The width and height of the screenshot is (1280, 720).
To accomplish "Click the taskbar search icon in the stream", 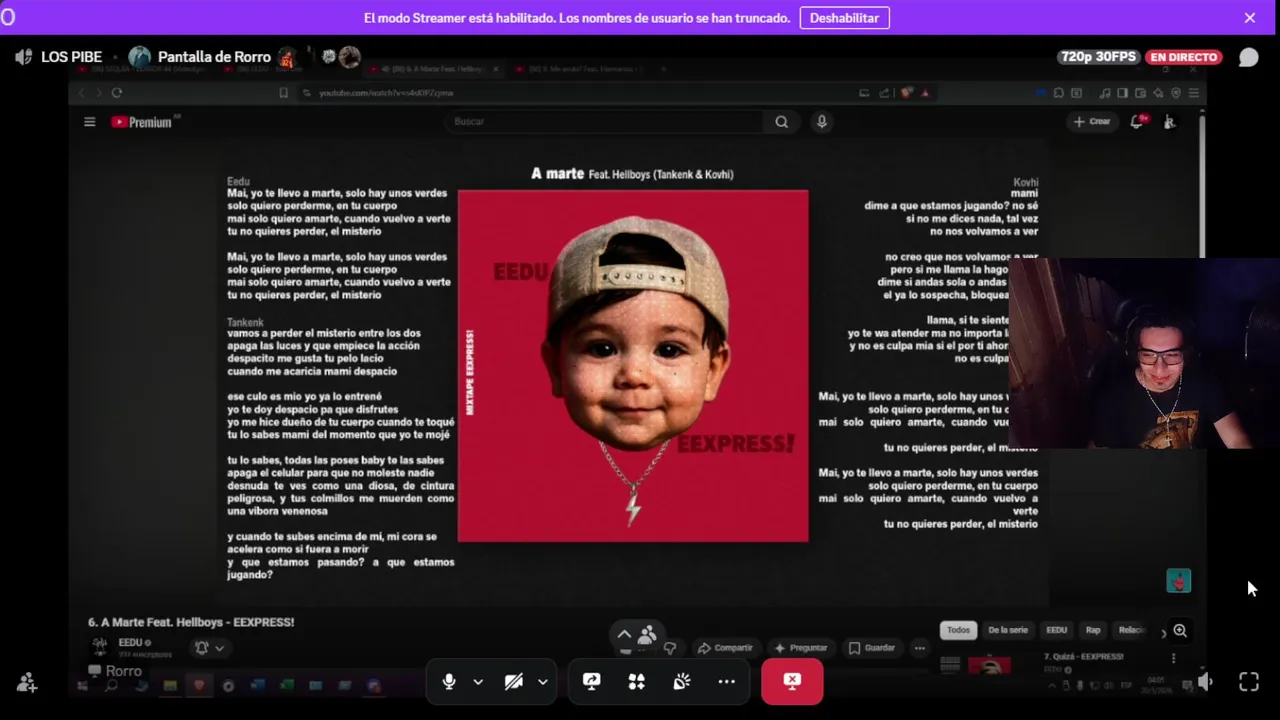I will tap(111, 686).
